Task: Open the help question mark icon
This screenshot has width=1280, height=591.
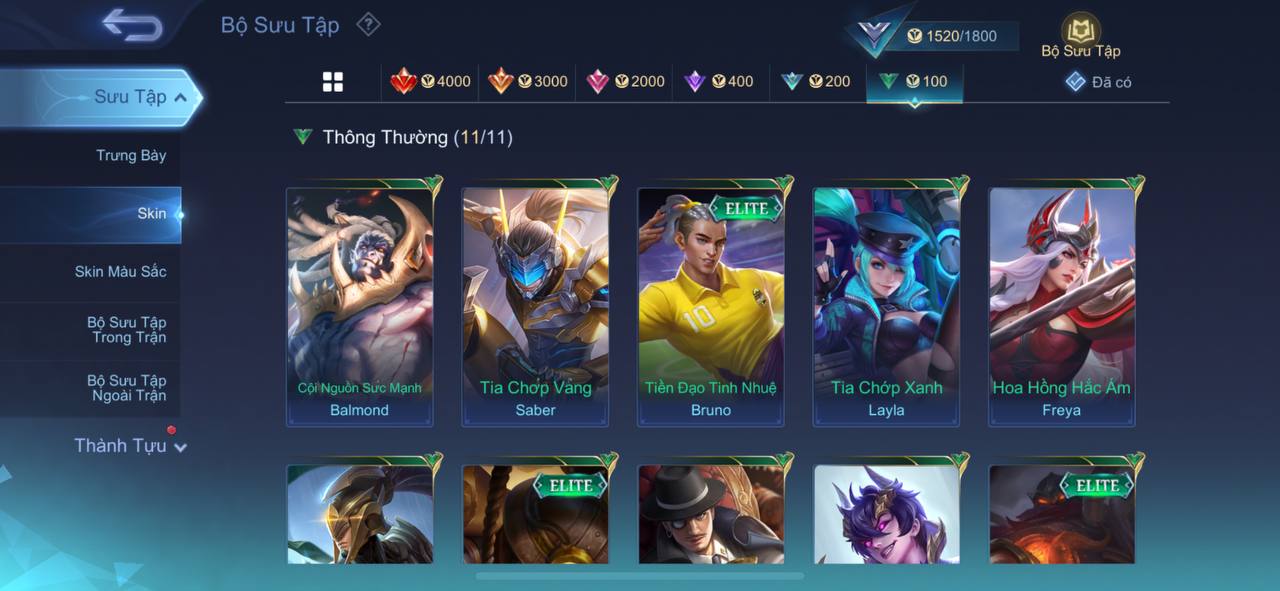Action: pyautogui.click(x=369, y=24)
